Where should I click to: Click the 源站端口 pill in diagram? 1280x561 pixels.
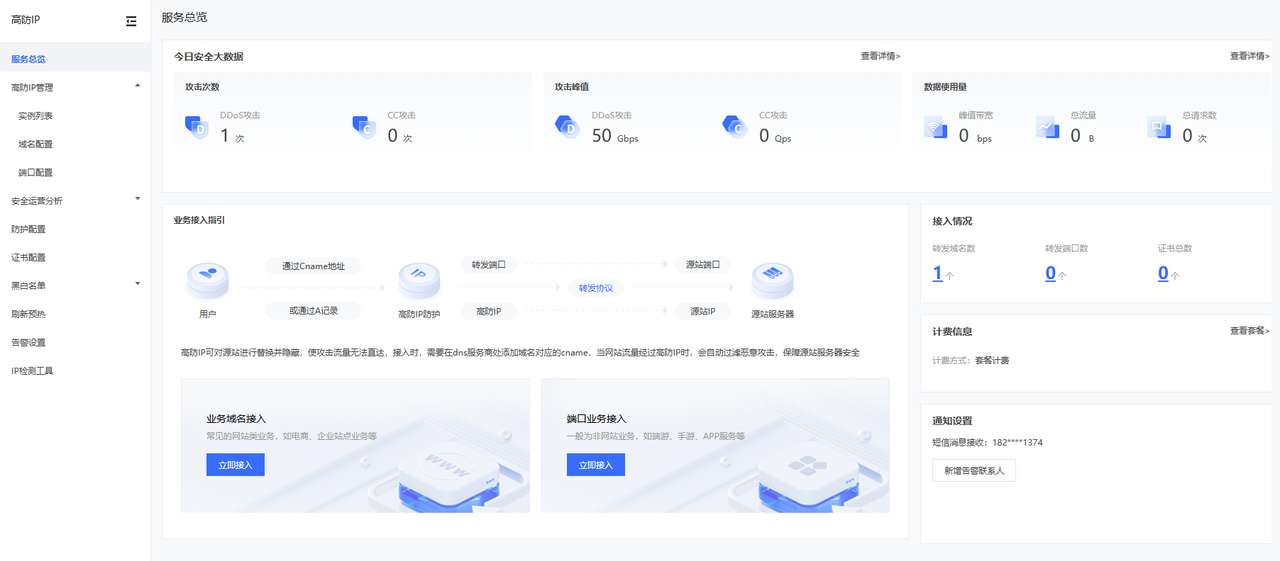703,265
